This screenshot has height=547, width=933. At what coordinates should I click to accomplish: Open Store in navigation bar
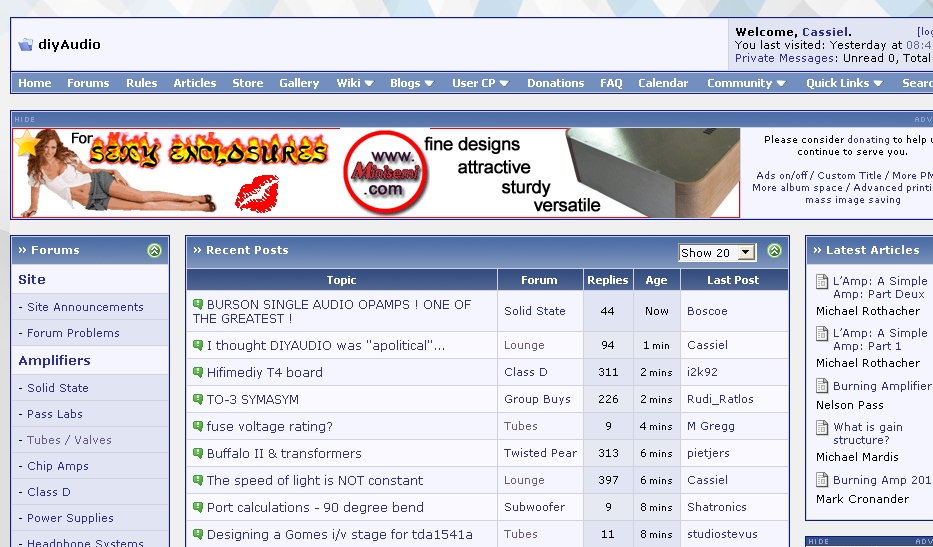click(248, 83)
